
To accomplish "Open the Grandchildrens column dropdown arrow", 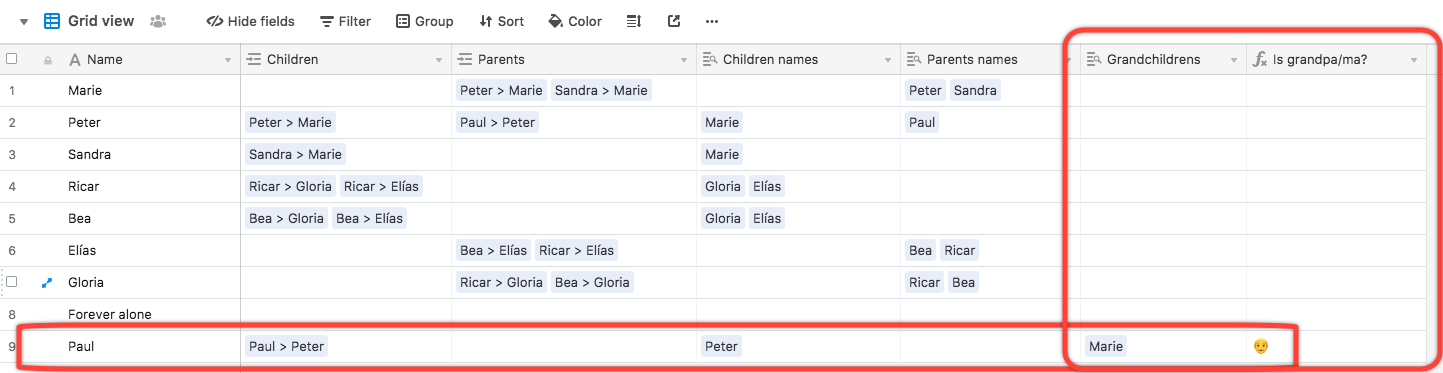I will click(1233, 61).
